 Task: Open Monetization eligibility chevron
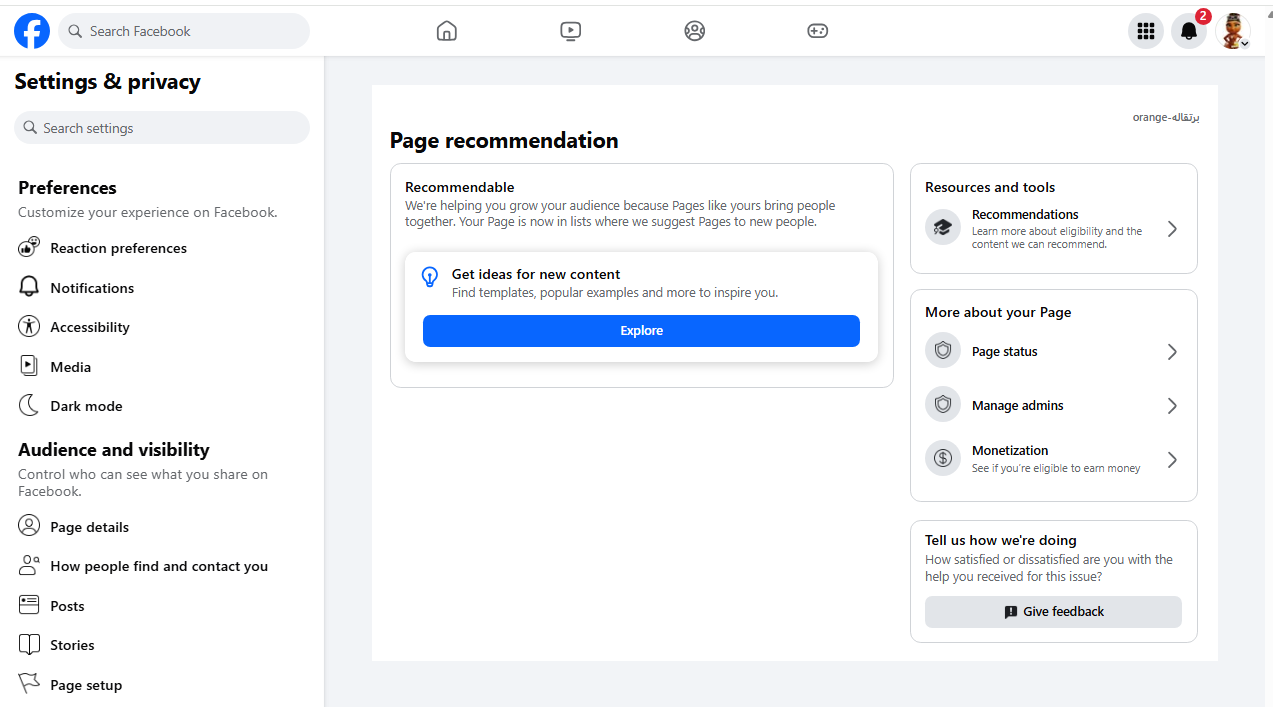pos(1172,460)
